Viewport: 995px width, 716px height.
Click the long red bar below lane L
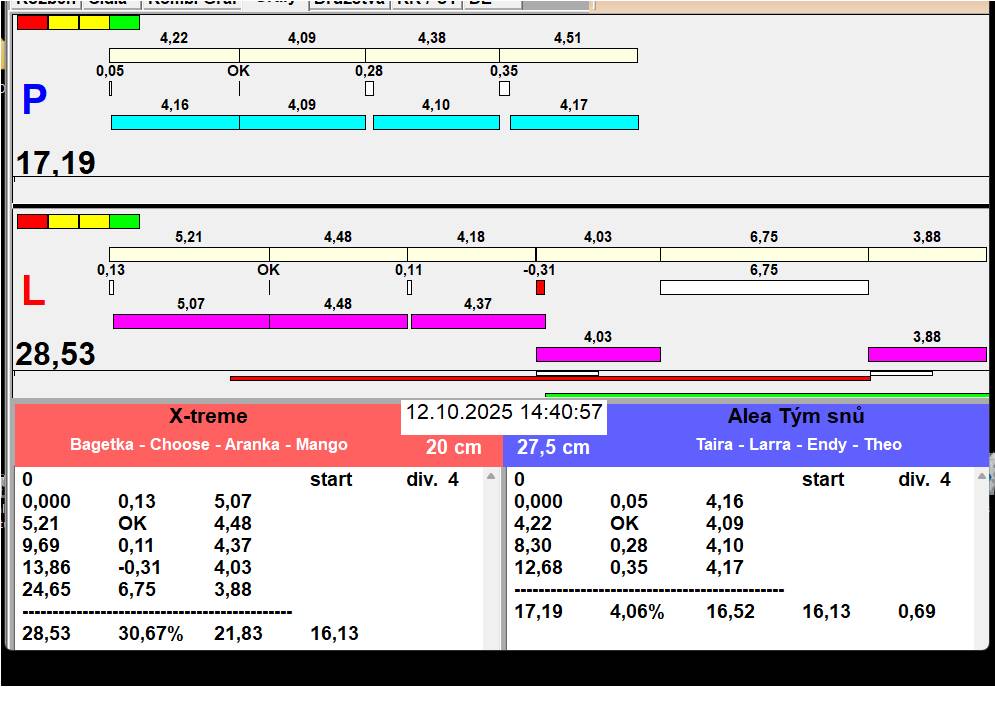tap(550, 379)
